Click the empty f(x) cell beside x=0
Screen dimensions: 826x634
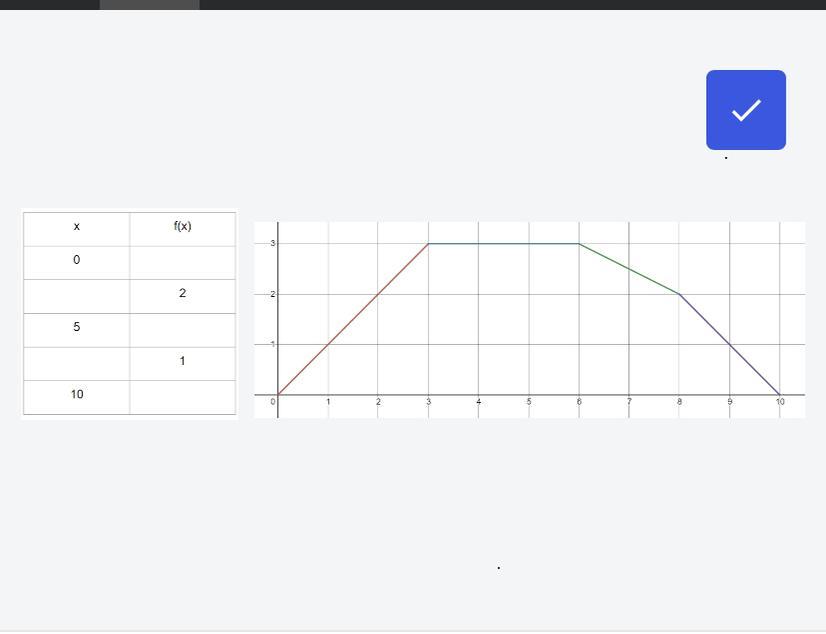point(182,261)
